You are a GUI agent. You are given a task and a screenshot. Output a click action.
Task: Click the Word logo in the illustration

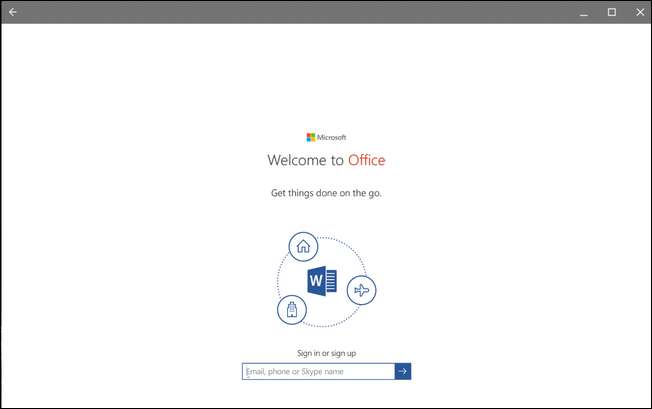point(322,281)
